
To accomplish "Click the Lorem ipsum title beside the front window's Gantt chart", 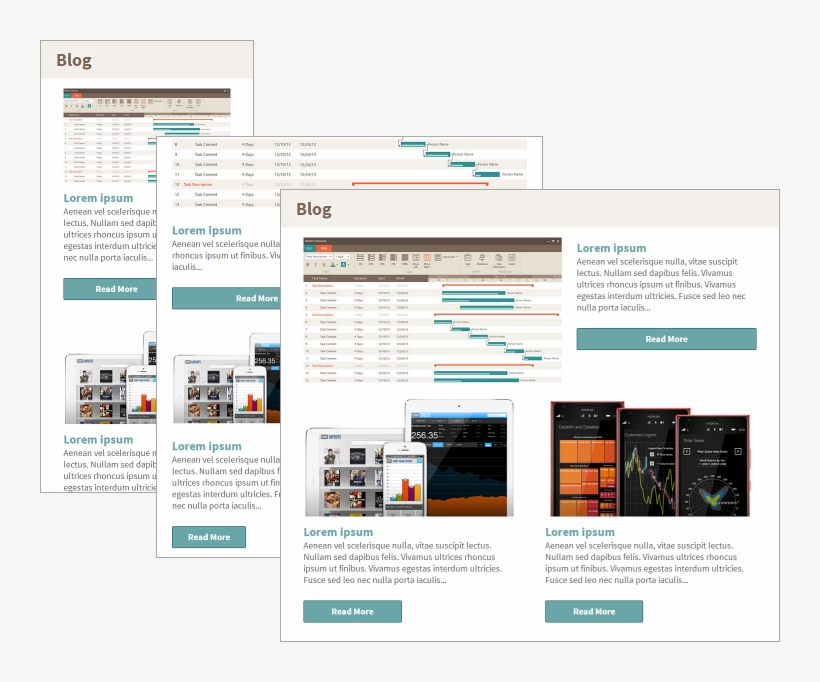I will point(611,248).
